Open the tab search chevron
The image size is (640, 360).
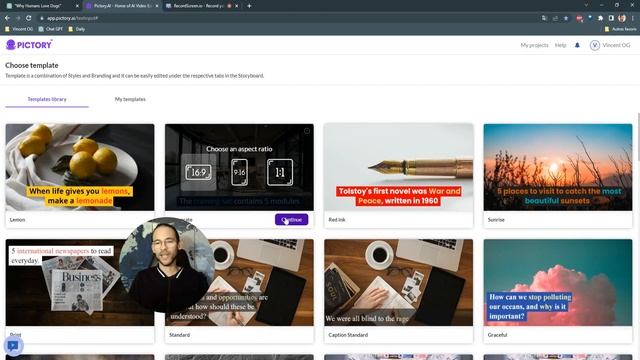tap(586, 6)
